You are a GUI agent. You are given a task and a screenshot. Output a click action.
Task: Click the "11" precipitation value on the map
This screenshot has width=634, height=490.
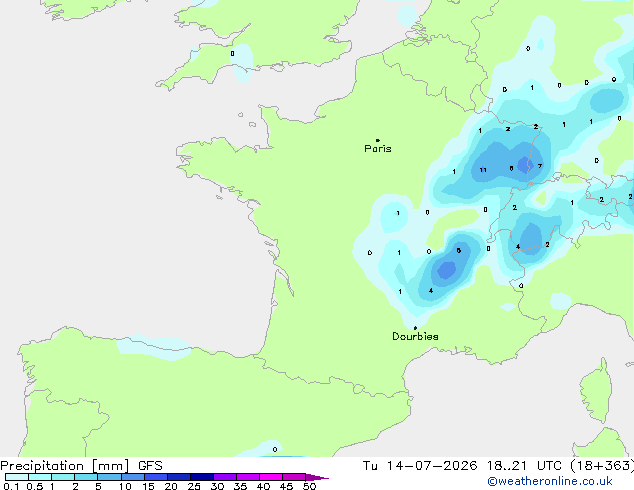483,170
